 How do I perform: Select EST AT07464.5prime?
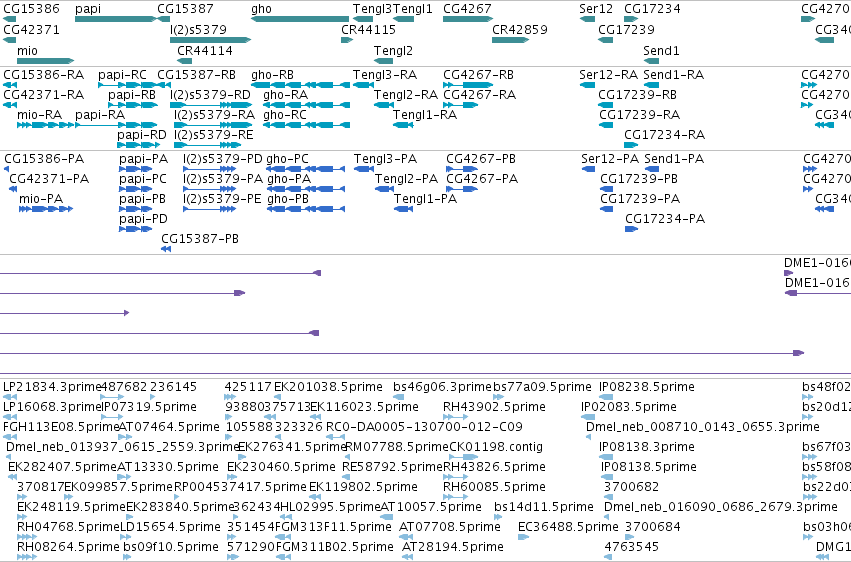point(124,437)
